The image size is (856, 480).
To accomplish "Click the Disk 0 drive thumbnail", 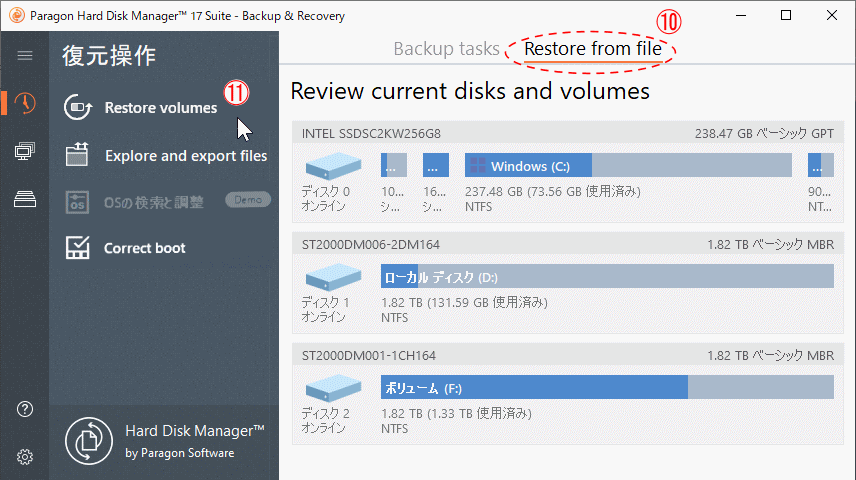I will (x=331, y=165).
